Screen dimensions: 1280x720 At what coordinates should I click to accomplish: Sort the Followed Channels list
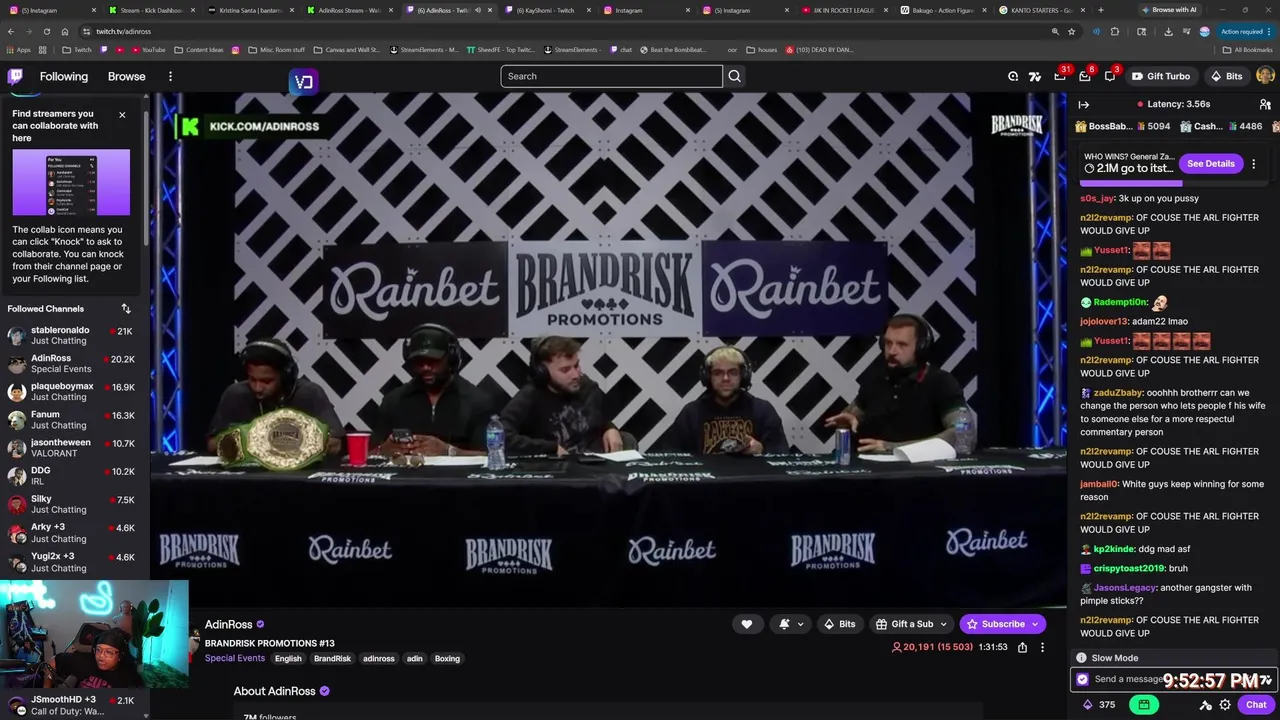click(126, 308)
